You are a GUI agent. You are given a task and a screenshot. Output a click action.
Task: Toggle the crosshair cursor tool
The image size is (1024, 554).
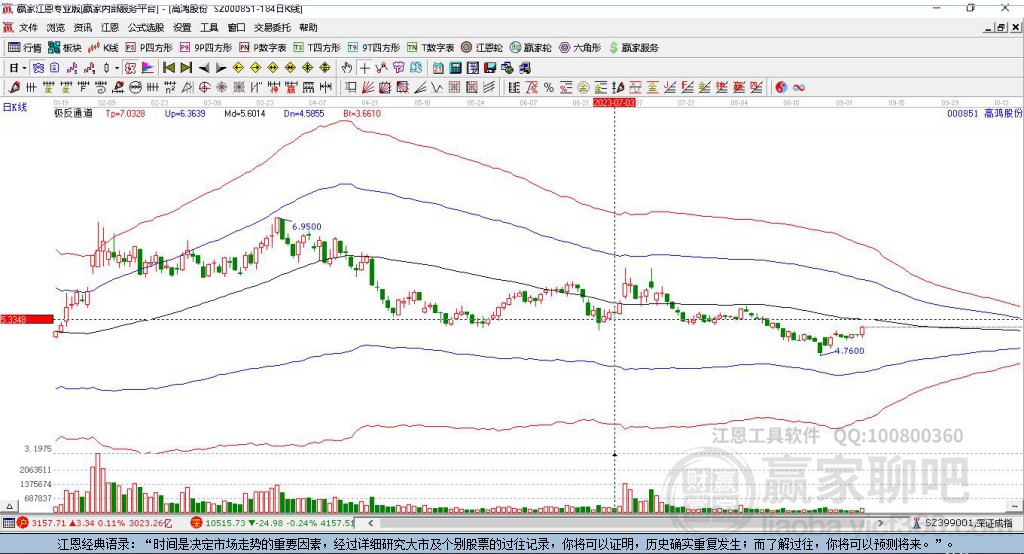point(364,68)
